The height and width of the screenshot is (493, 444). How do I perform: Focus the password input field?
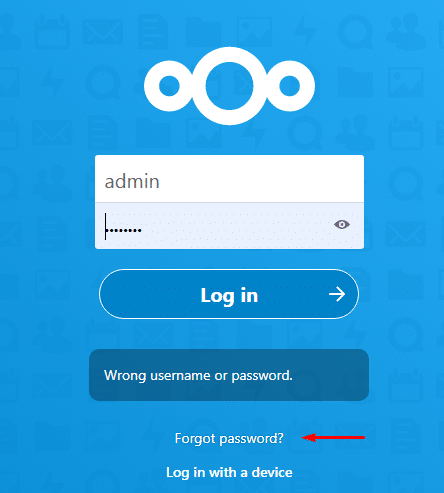coord(229,226)
